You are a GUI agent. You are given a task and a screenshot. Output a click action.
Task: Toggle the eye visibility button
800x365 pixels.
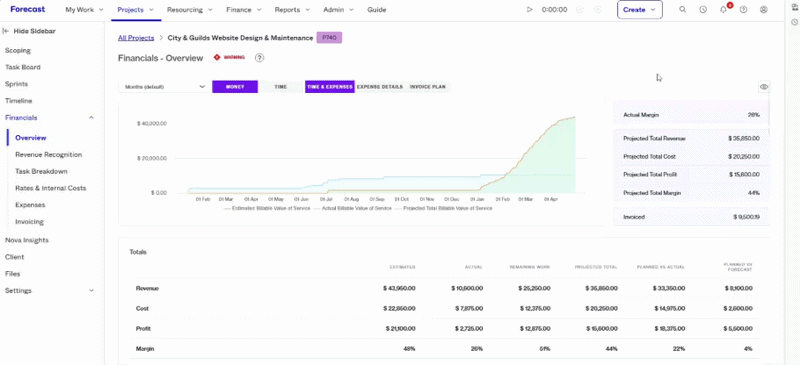pos(764,87)
